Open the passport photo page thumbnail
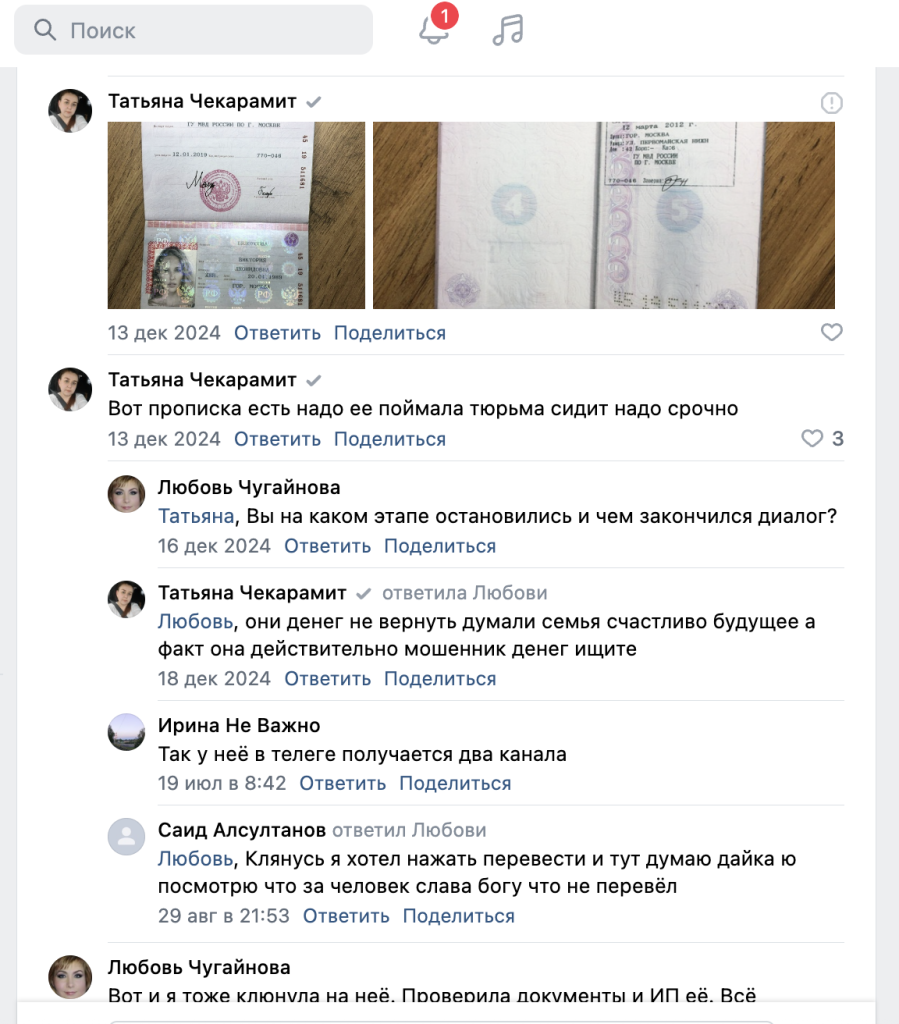 coord(236,215)
